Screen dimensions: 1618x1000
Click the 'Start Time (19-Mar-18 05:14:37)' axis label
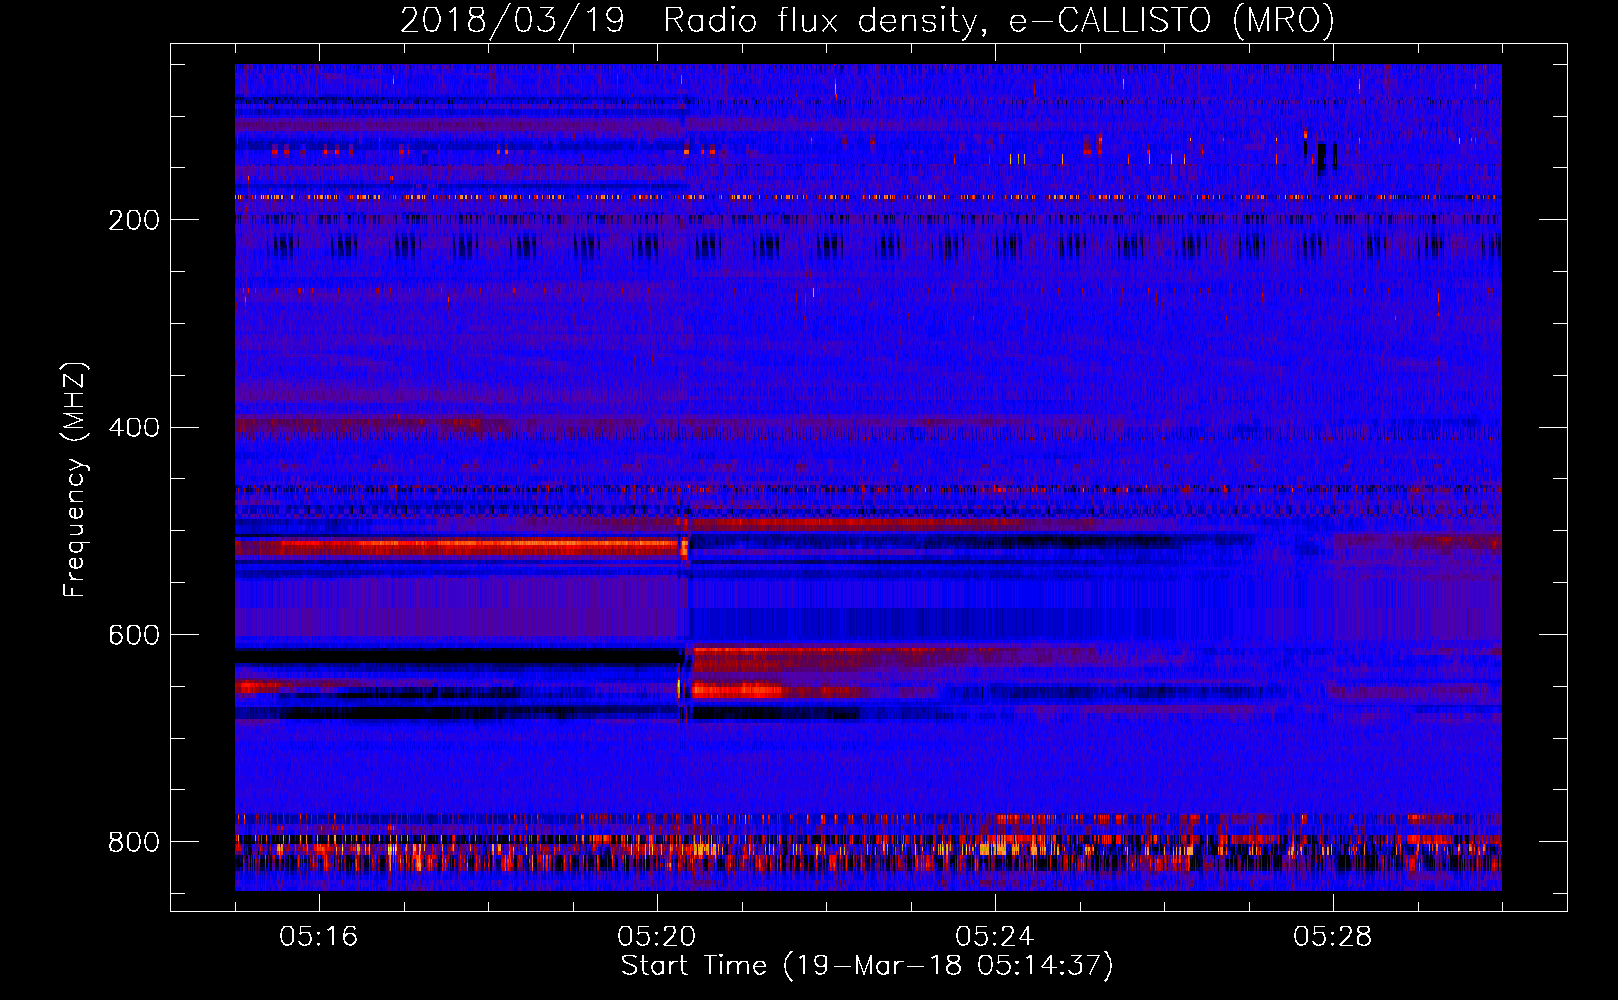(x=867, y=966)
